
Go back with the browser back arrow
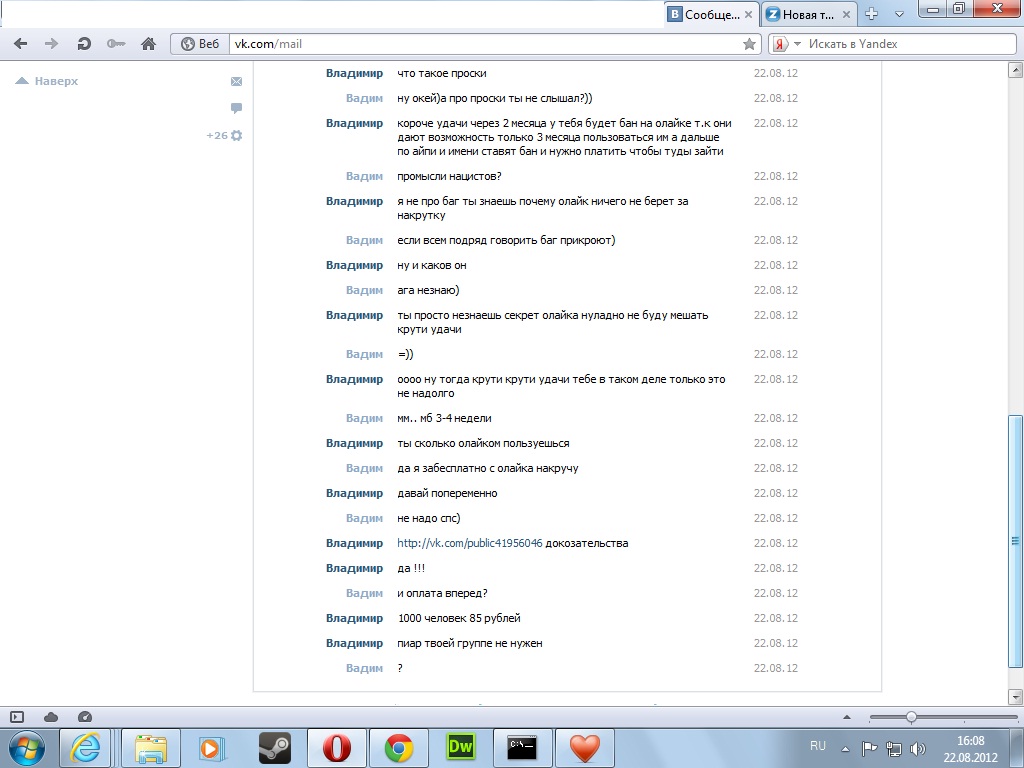pos(20,44)
